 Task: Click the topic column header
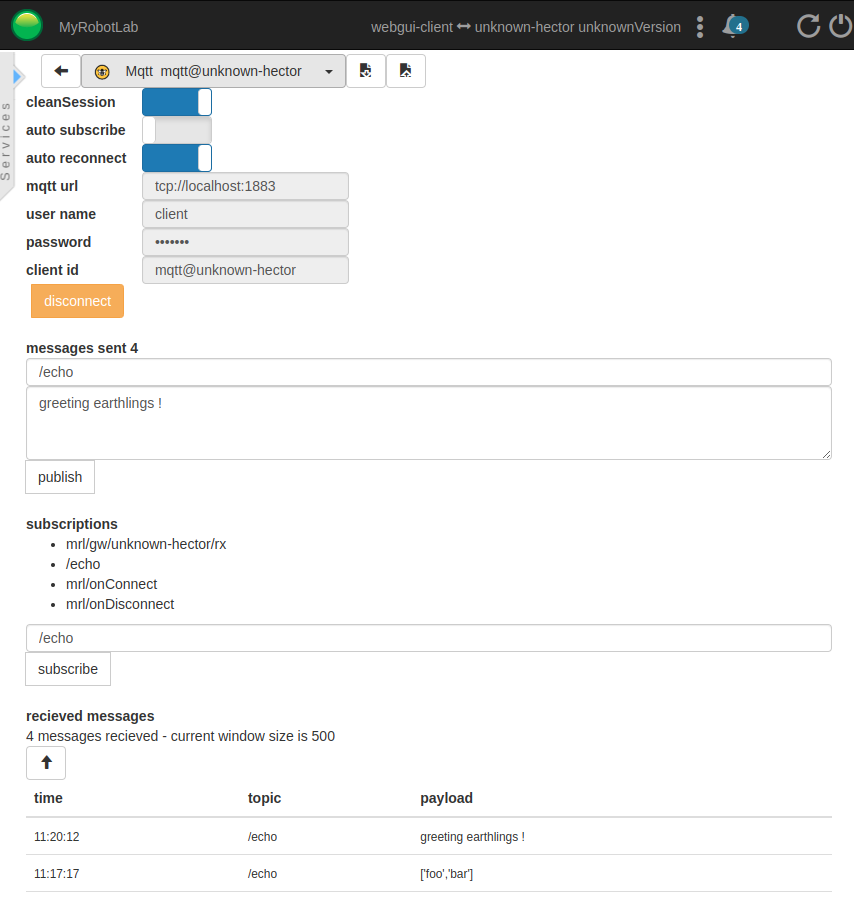pos(264,798)
